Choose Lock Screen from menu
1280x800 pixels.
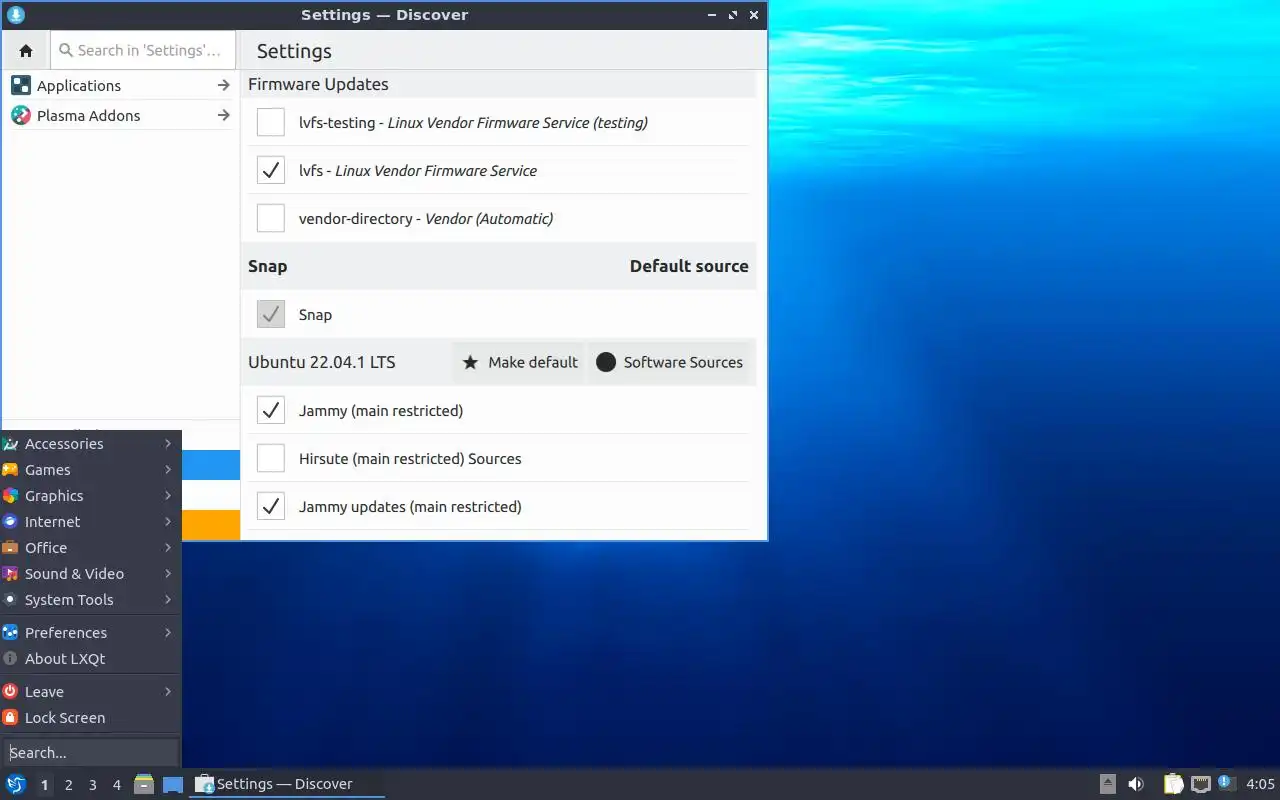coord(90,718)
